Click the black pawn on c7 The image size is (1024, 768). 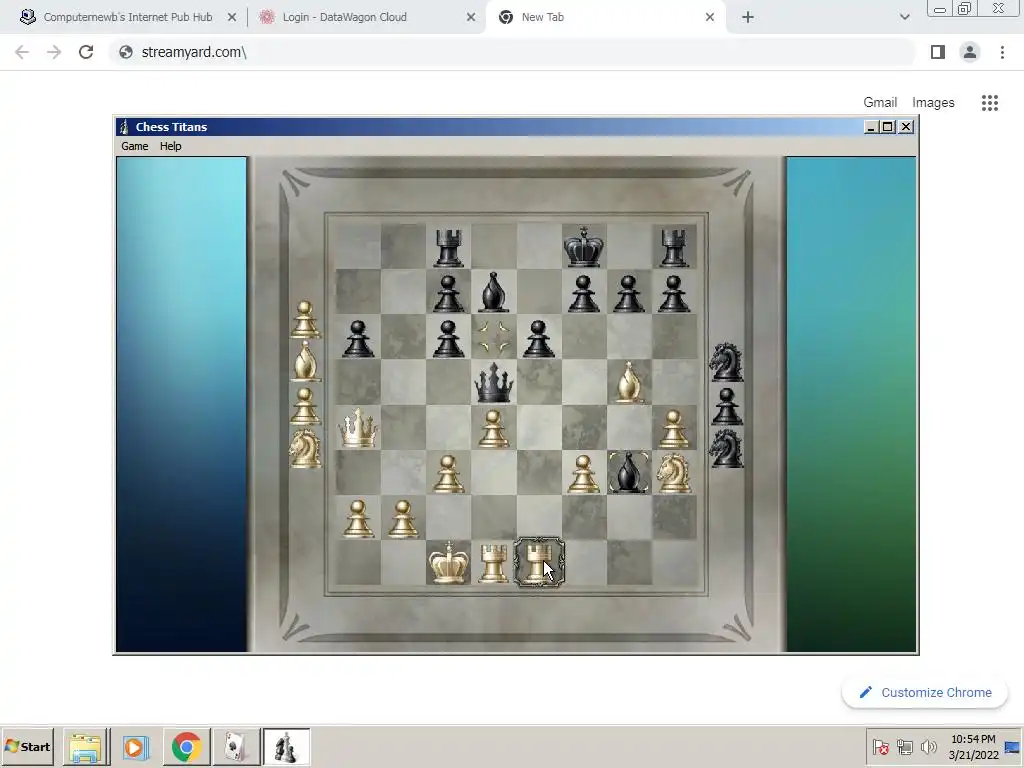448,293
